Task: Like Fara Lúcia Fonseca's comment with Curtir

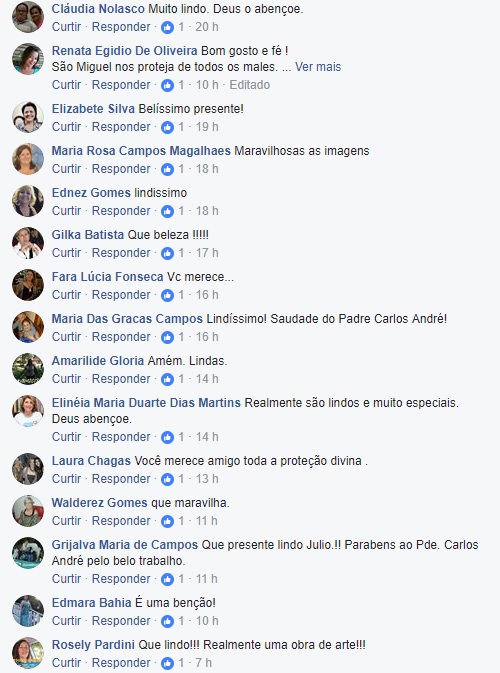Action: click(66, 295)
